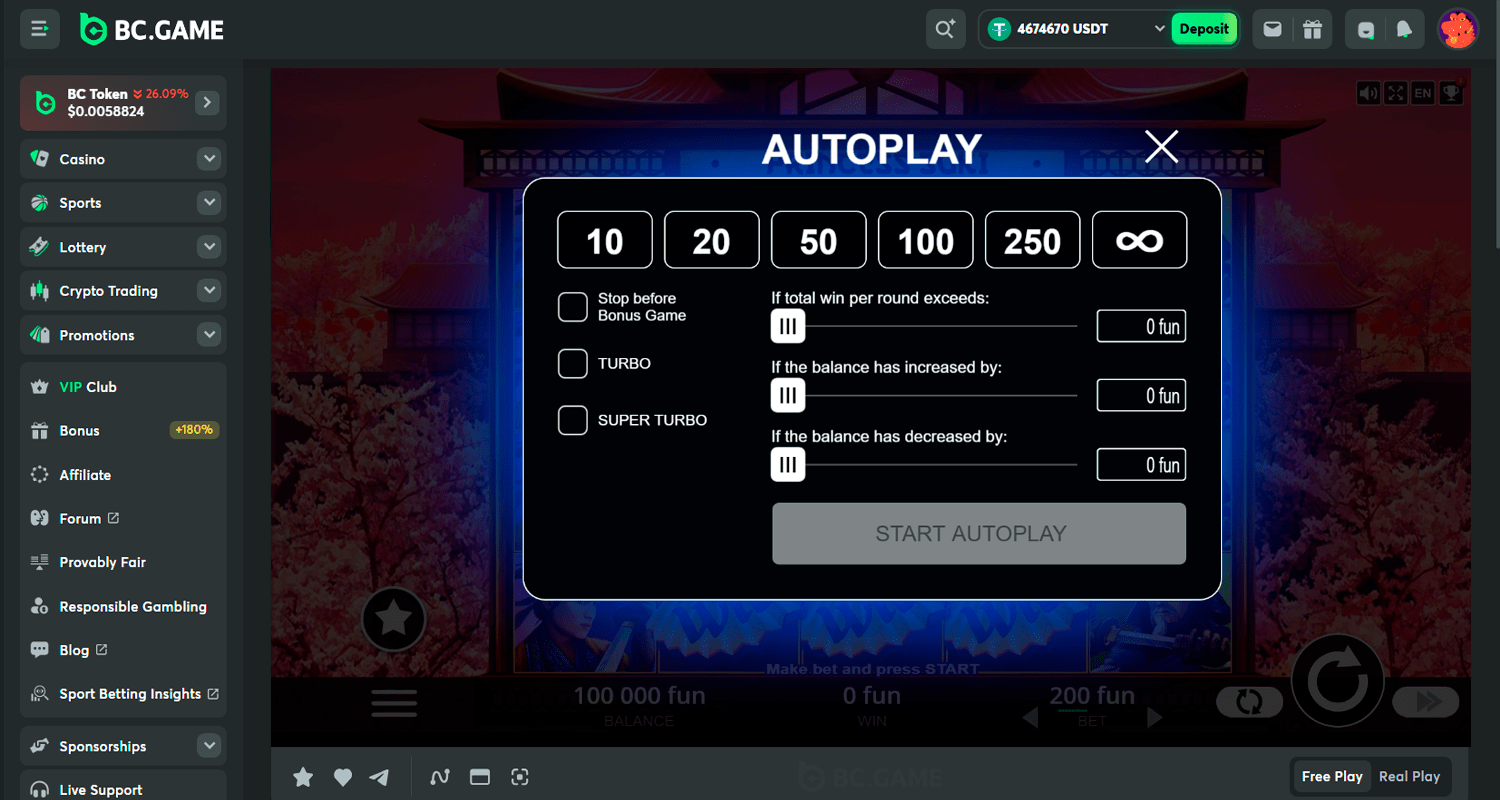
Task: Enable the SUPER TURBO checkbox
Action: tap(573, 420)
